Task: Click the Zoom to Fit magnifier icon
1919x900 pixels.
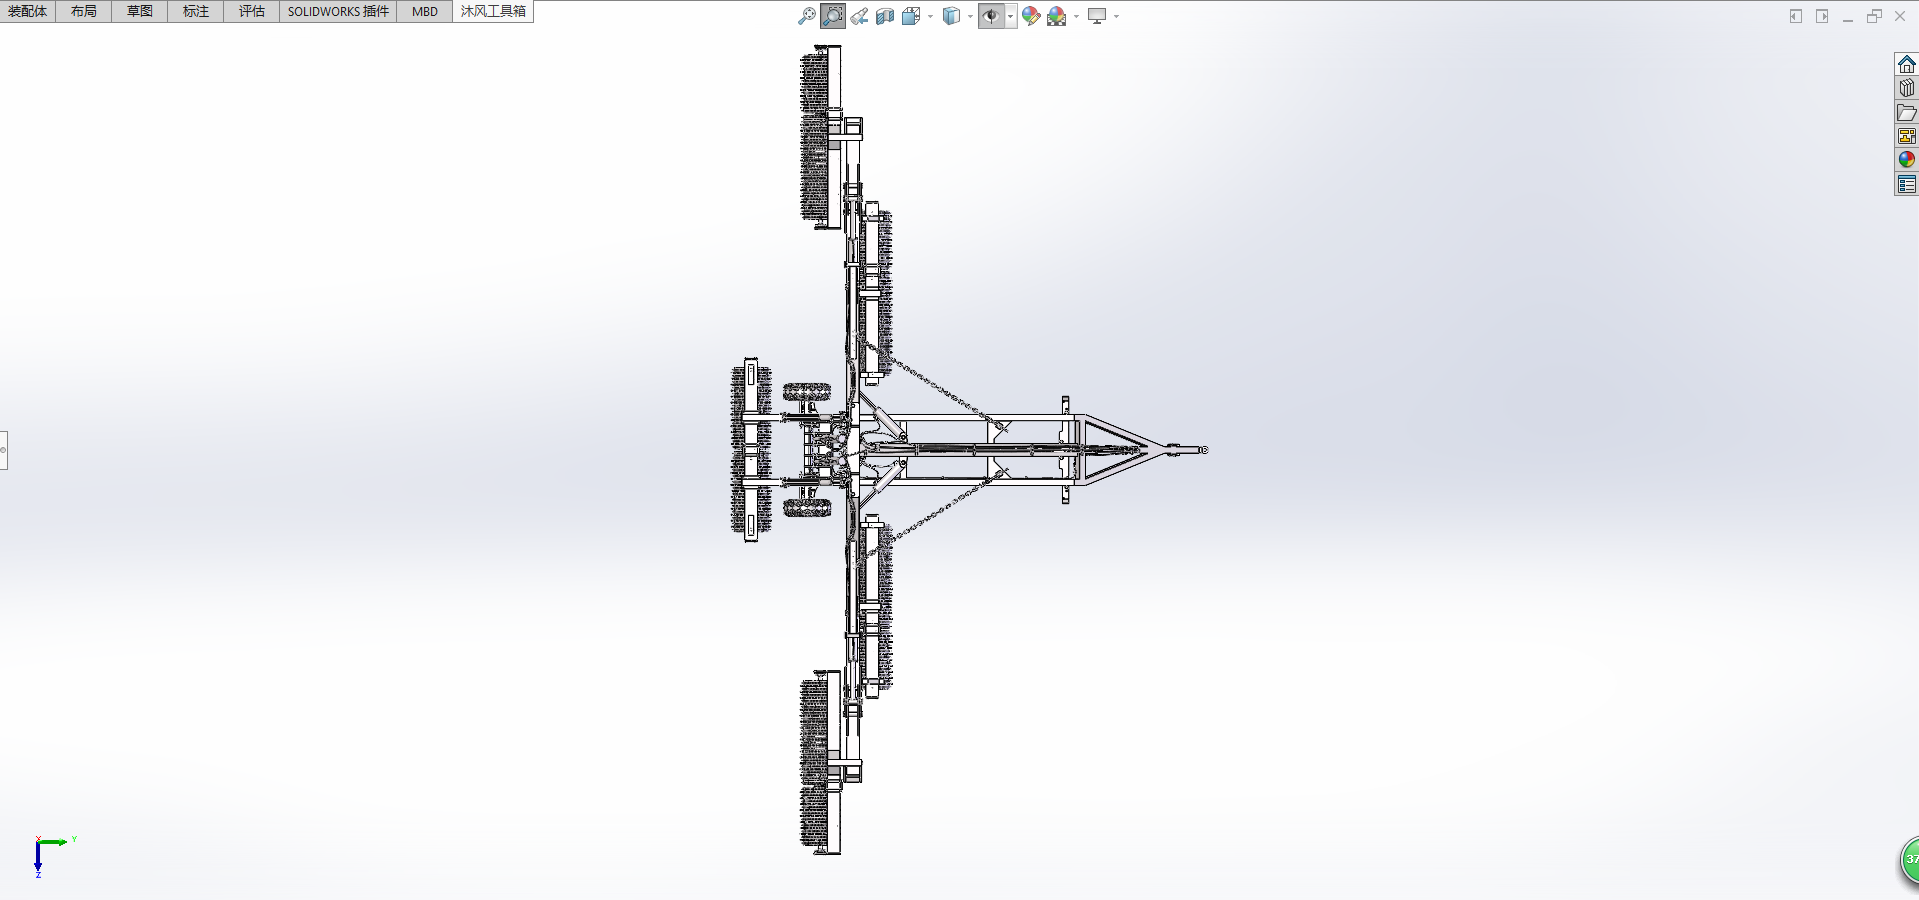Action: coord(807,16)
